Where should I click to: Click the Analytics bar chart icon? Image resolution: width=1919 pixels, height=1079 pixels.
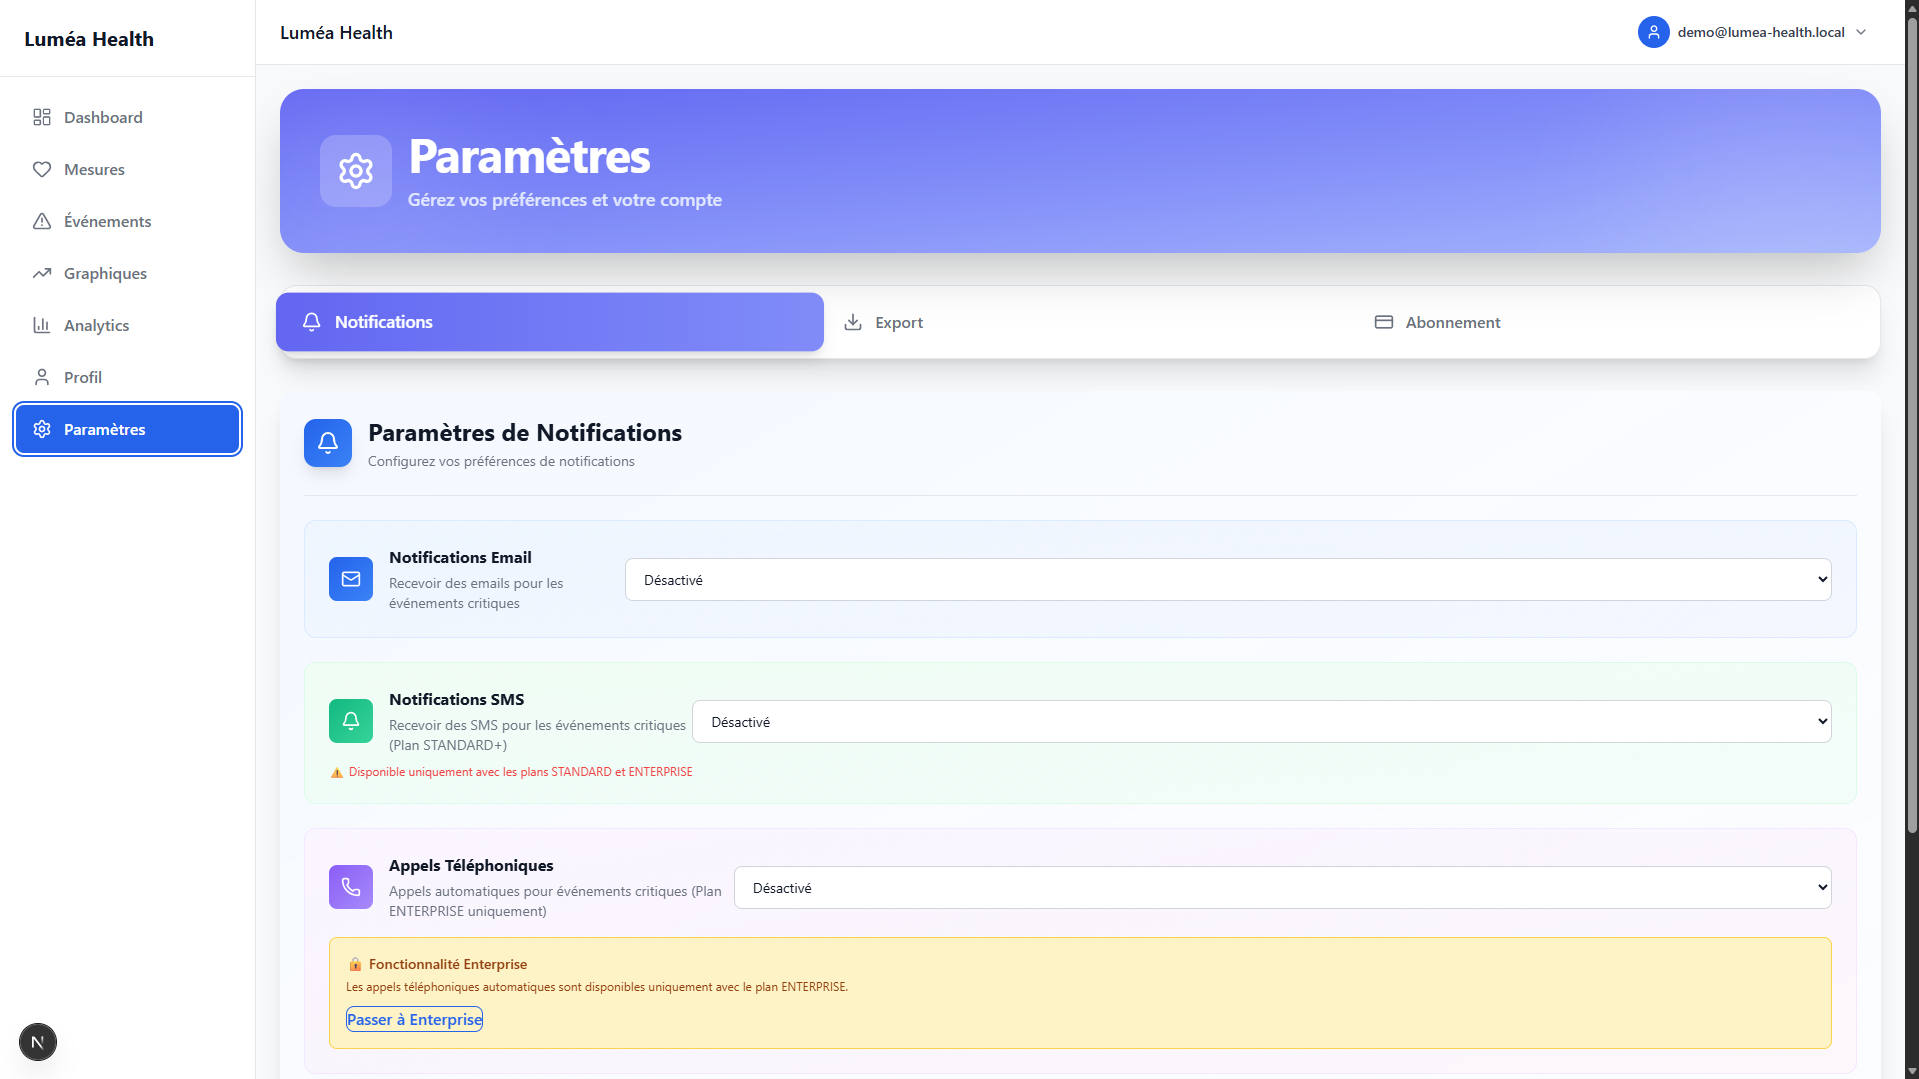pos(42,325)
